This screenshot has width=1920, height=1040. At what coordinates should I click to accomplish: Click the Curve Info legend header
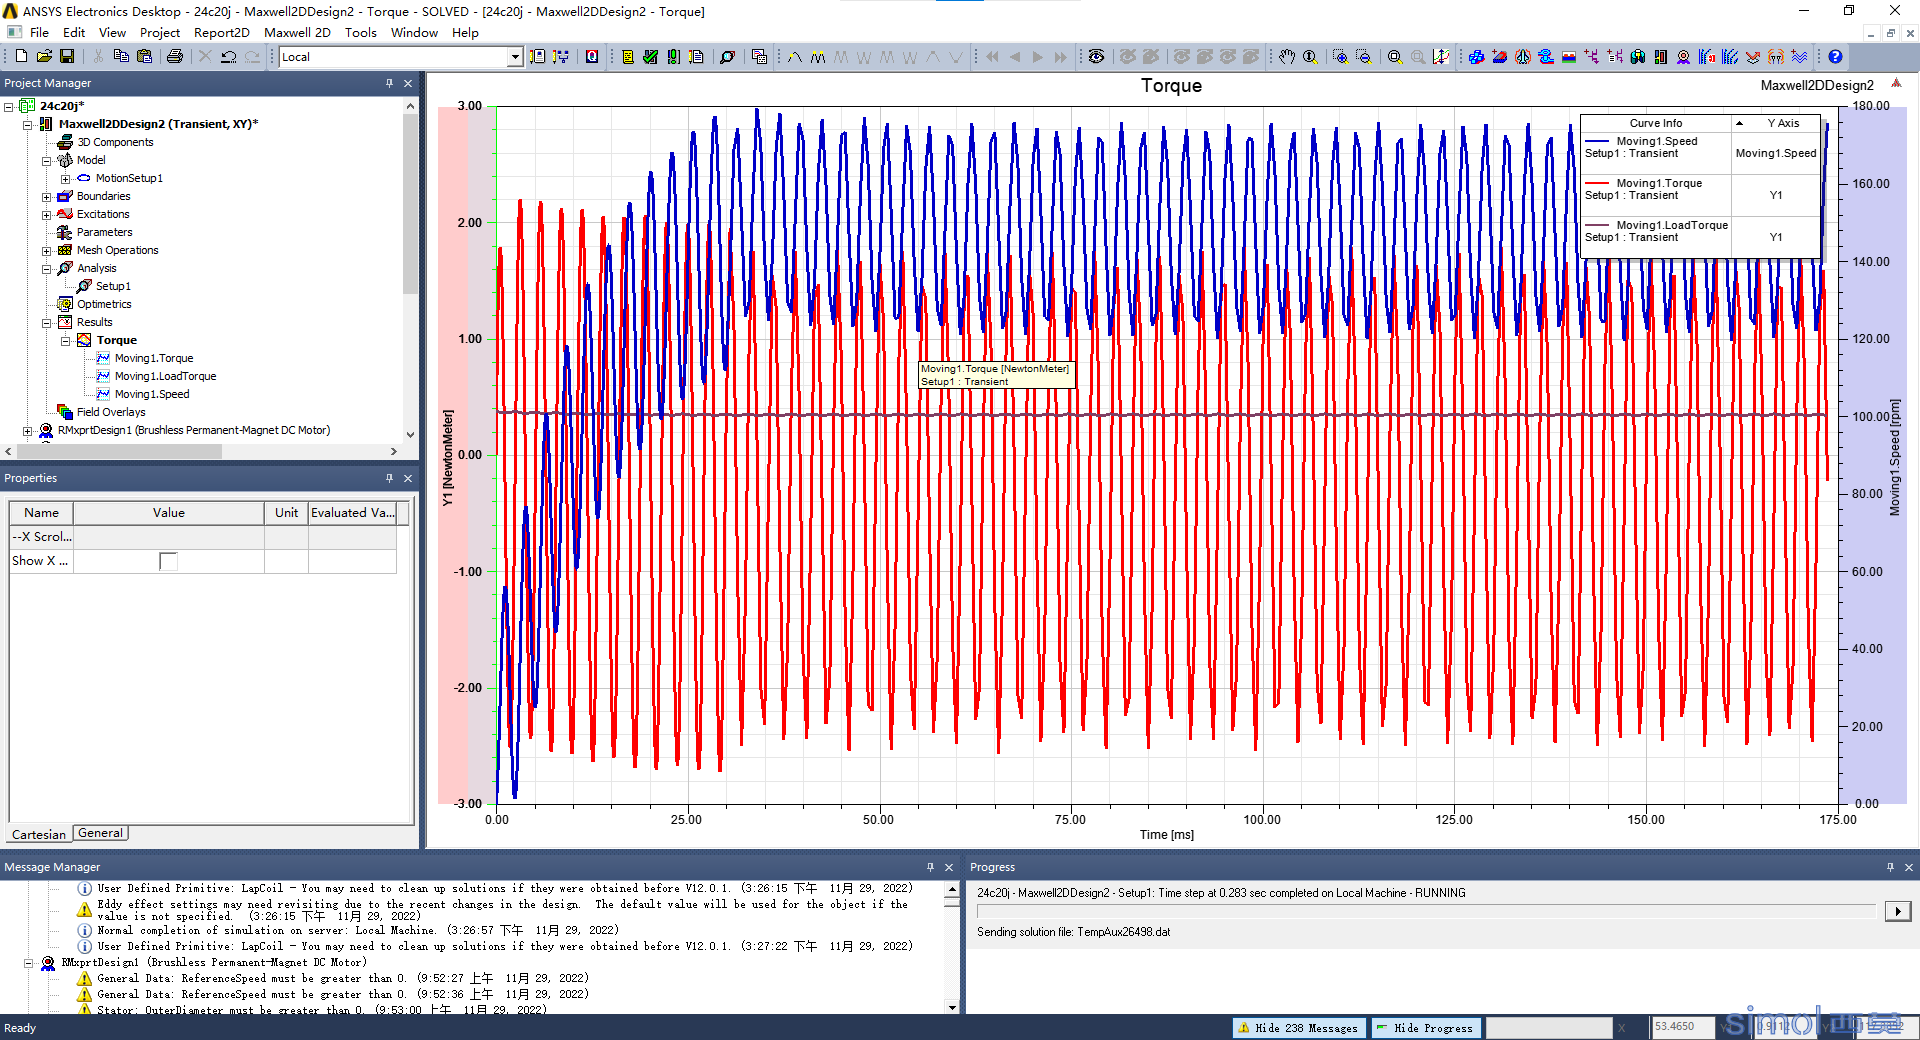[x=1655, y=123]
